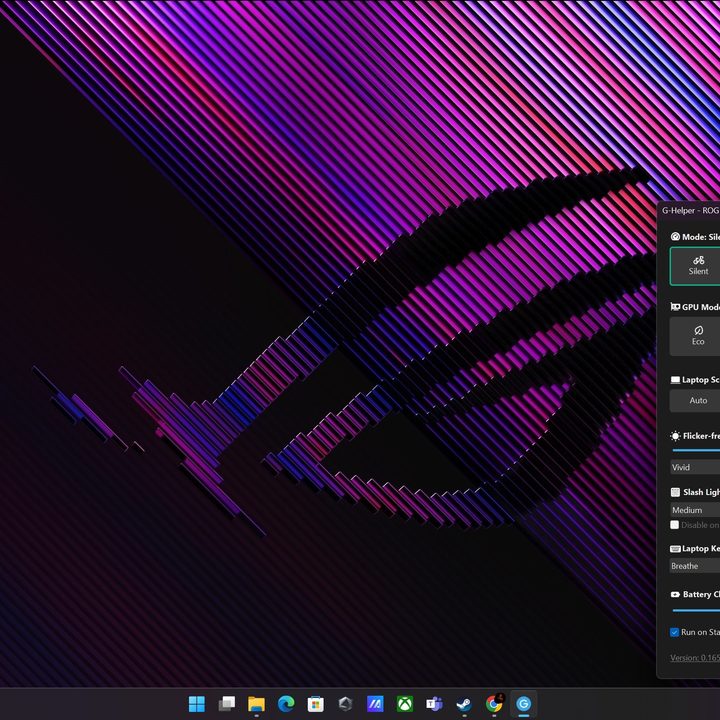Open Microsoft Teams from the taskbar
The image size is (720, 720).
click(x=434, y=703)
